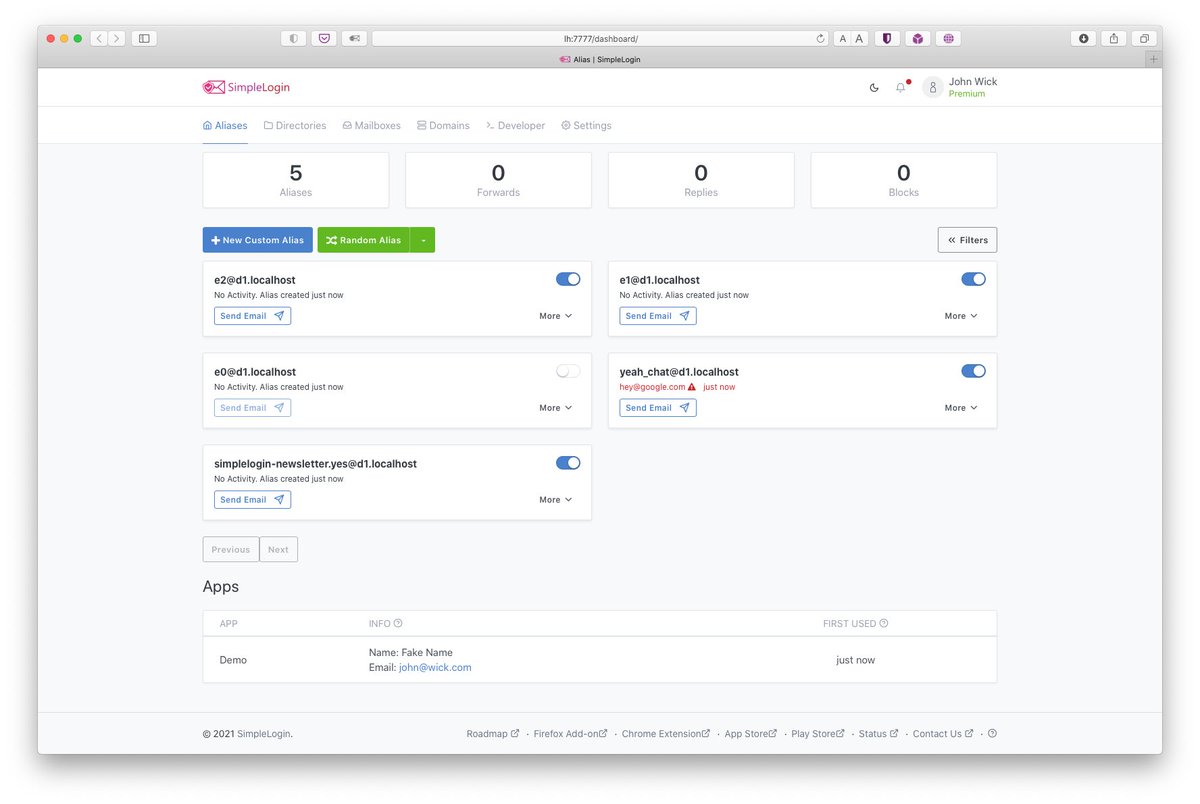1200x804 pixels.
Task: Click the gear icon beside Settings
Action: pos(567,125)
